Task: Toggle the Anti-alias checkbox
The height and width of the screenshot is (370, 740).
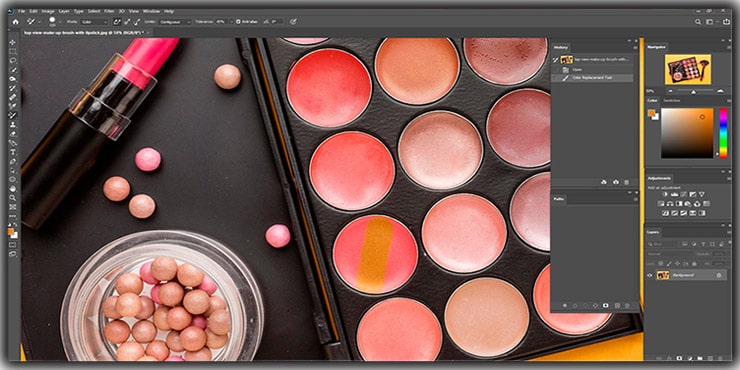Action: coord(238,22)
